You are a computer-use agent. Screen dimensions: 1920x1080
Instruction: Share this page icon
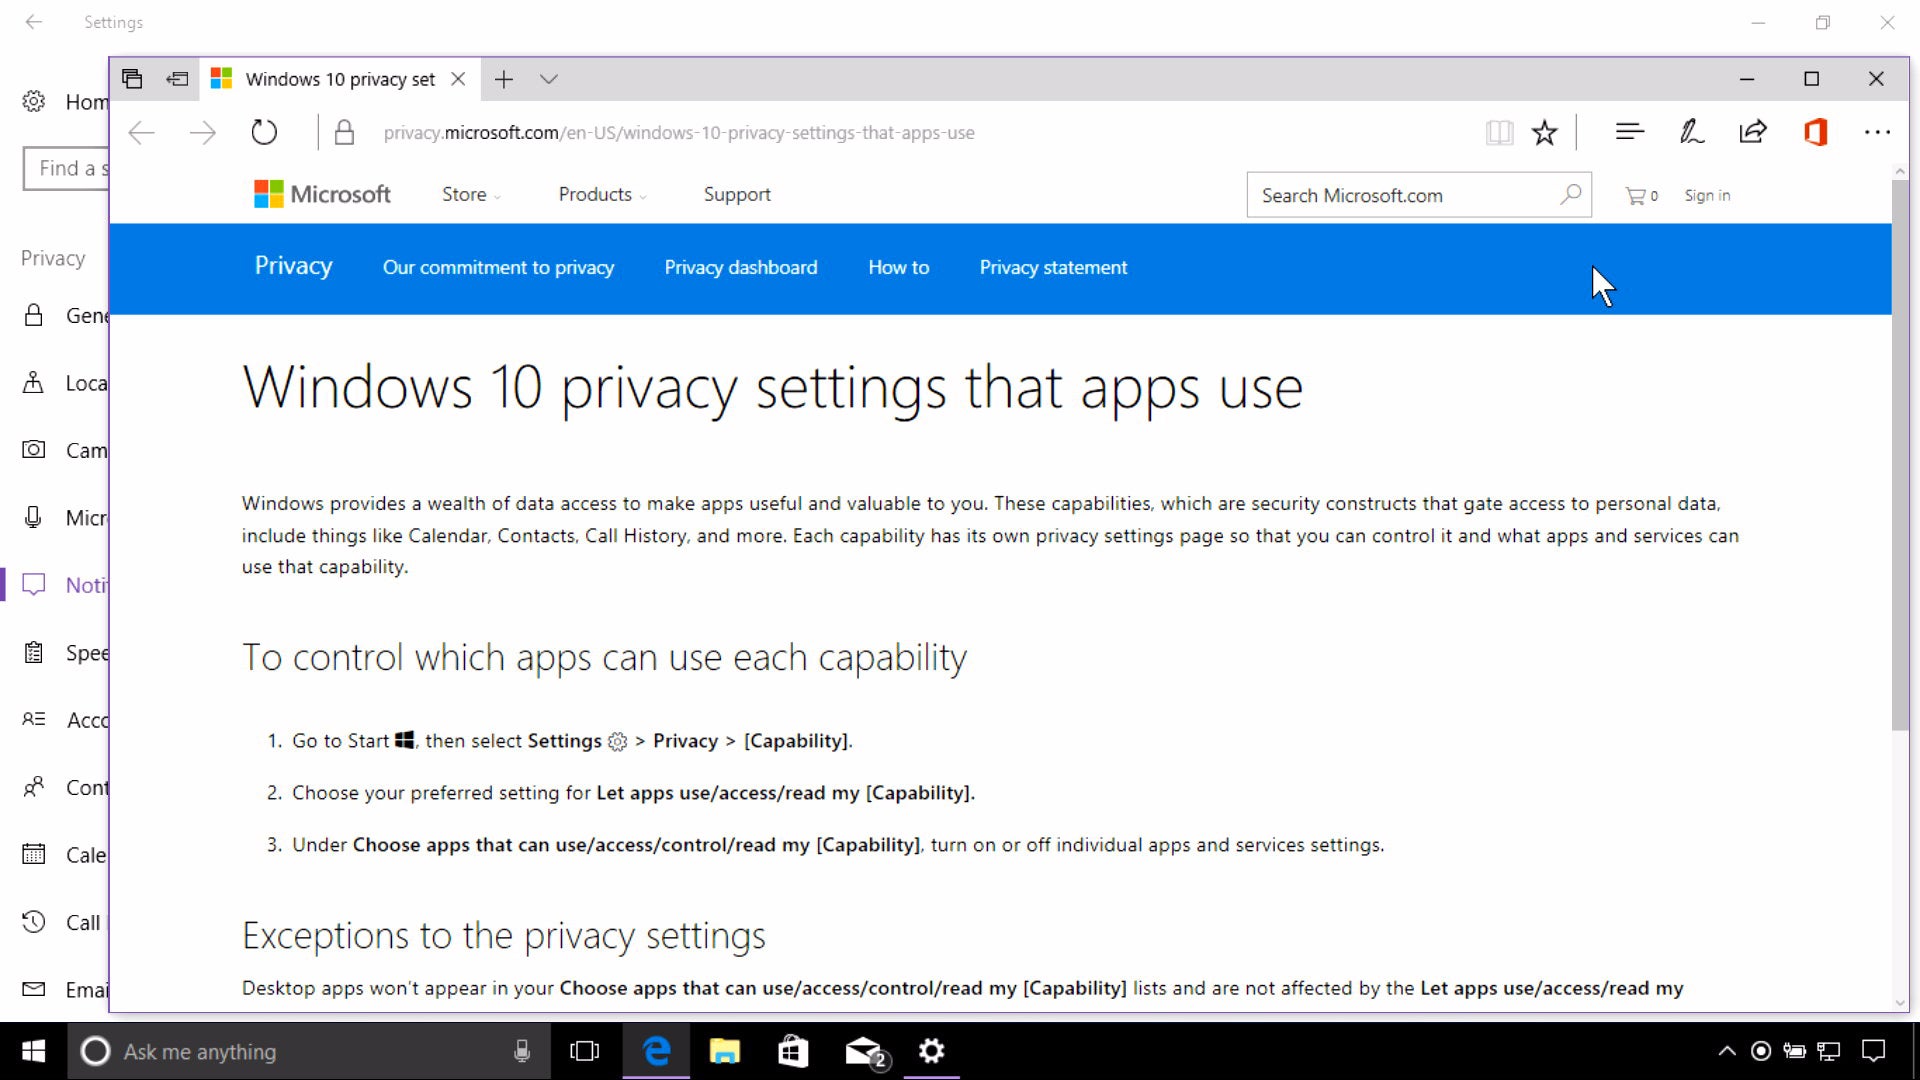point(1753,131)
